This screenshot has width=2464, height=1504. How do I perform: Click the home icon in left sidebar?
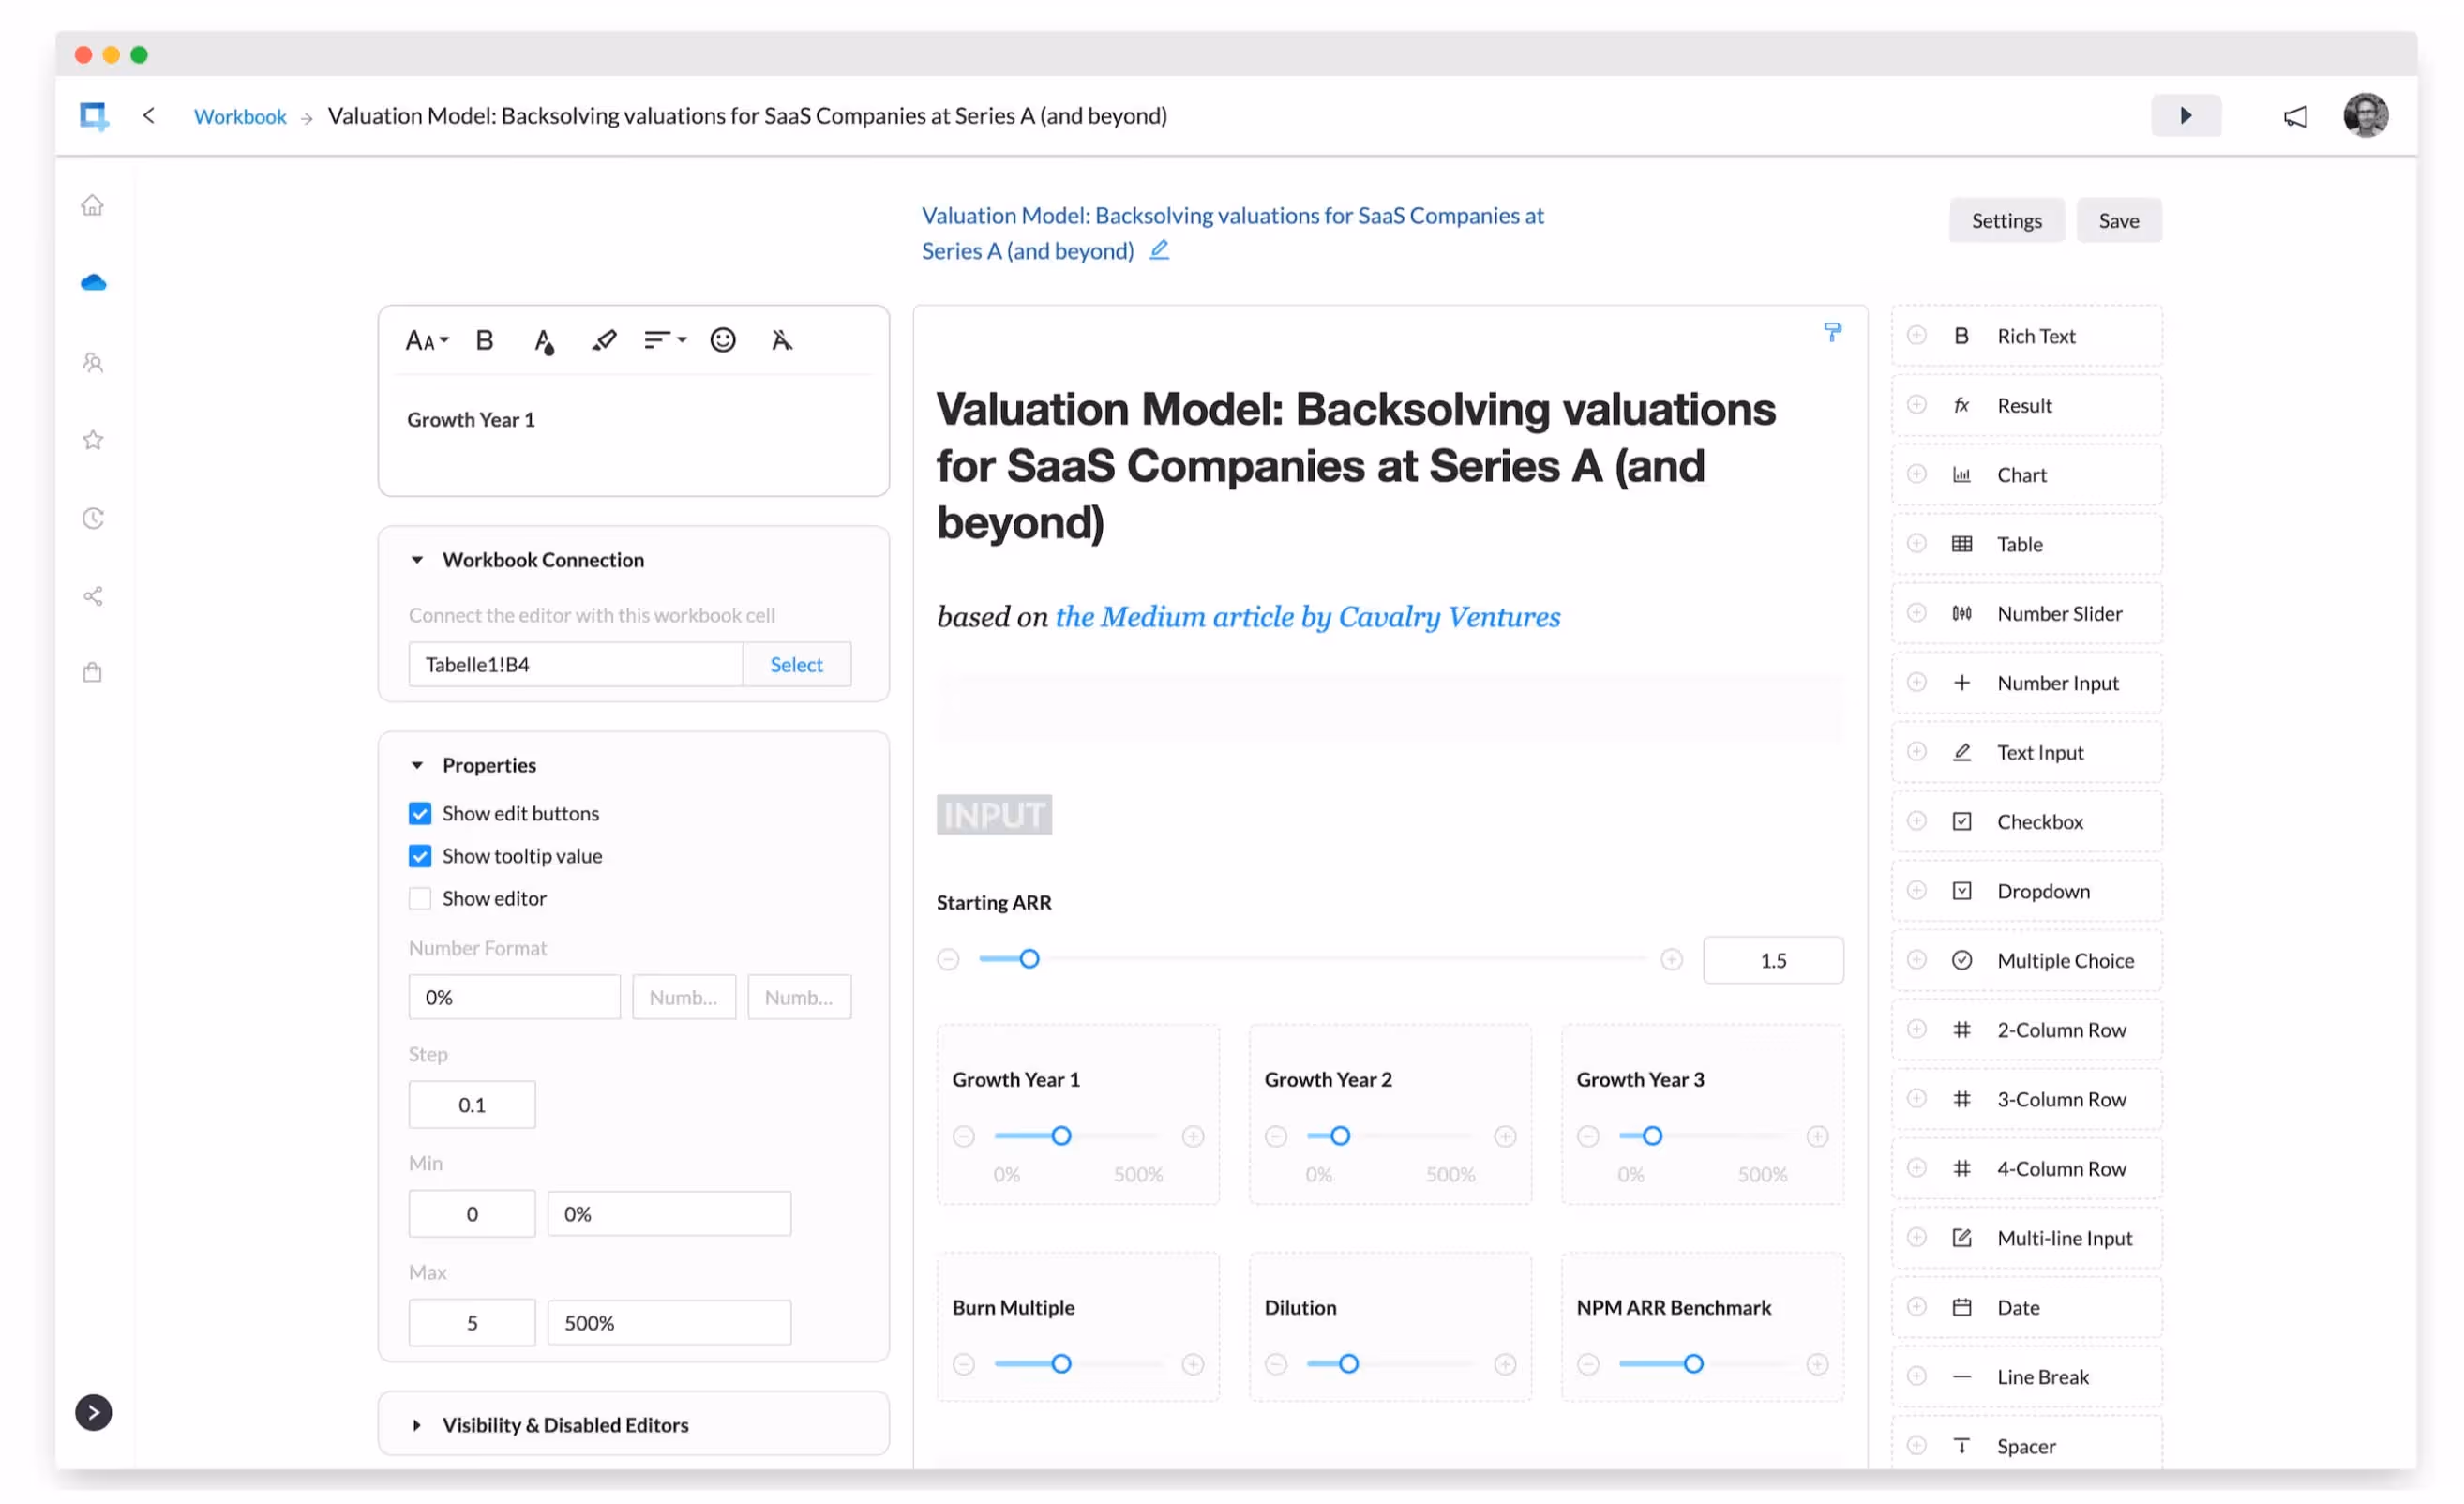coord(92,205)
